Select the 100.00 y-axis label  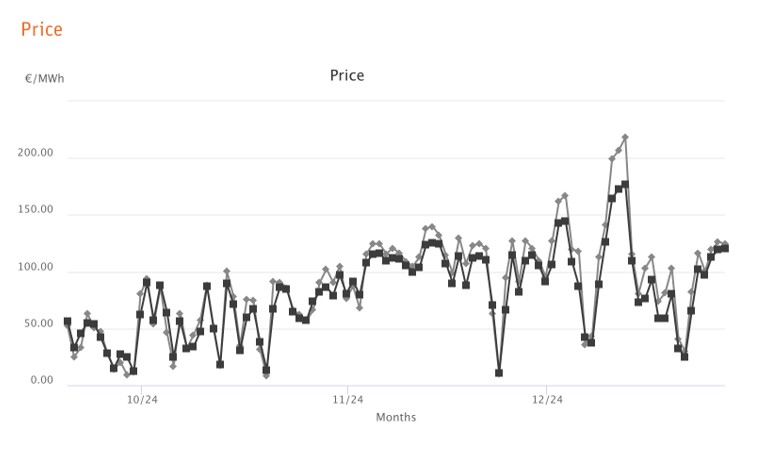(35, 267)
